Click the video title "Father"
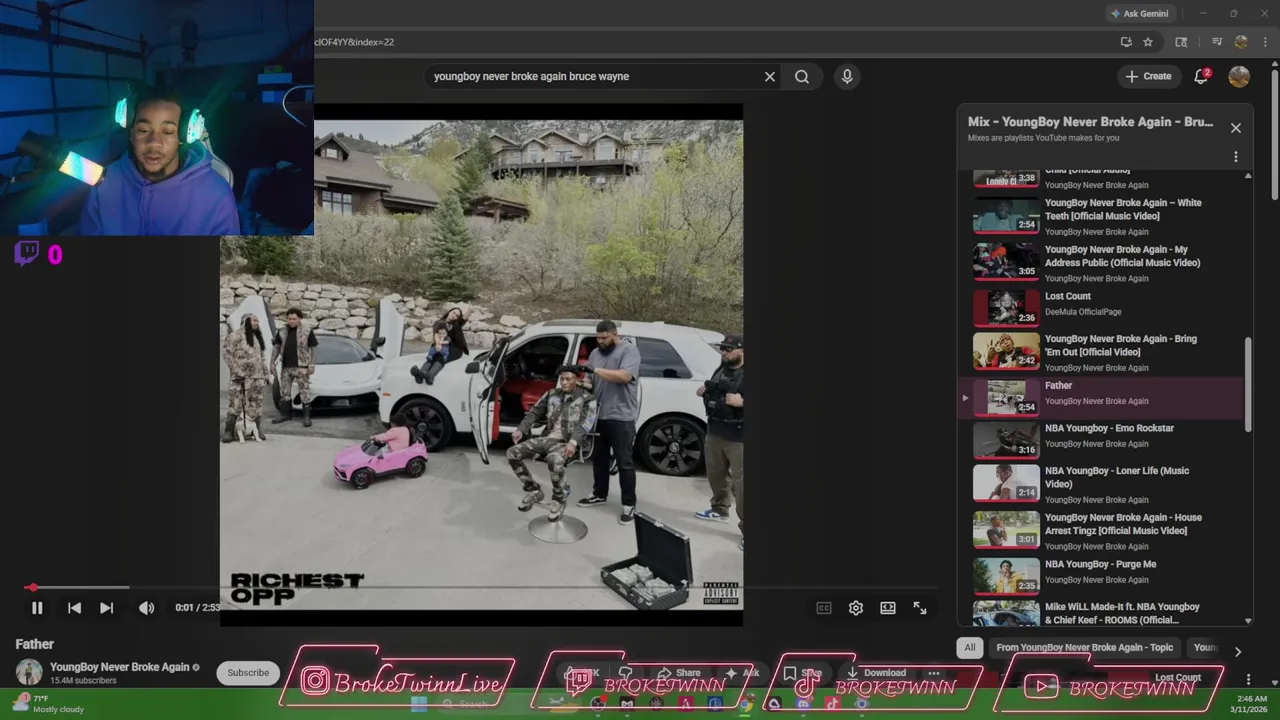 (35, 644)
